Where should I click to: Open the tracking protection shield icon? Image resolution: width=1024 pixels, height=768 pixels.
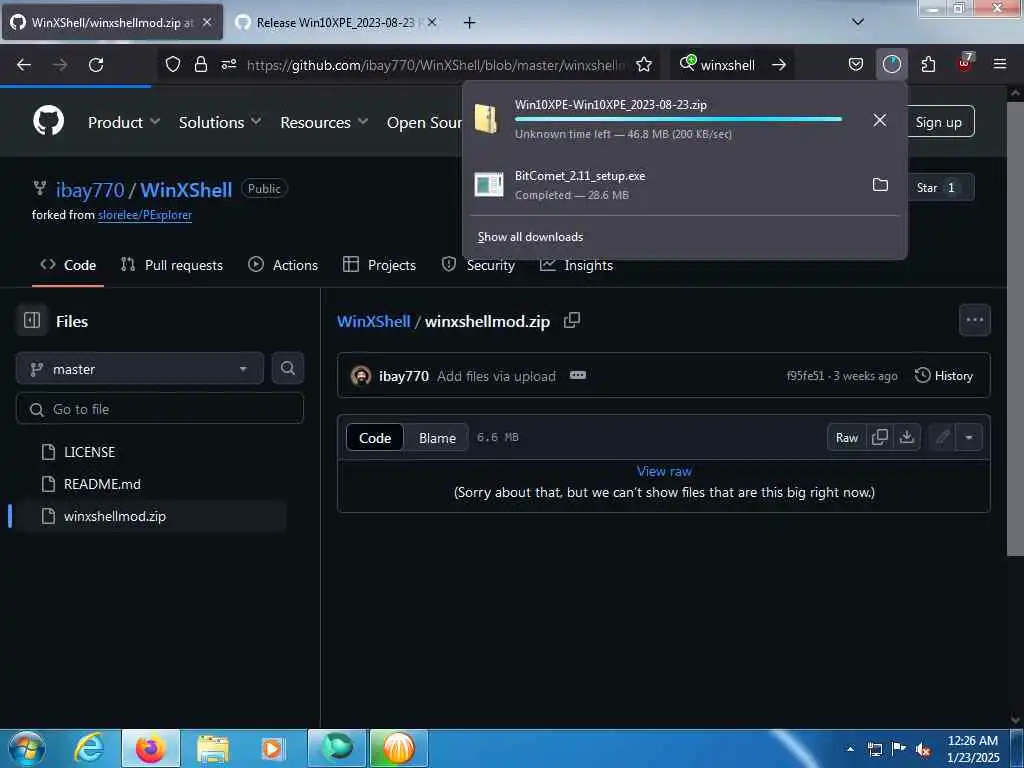[x=172, y=65]
